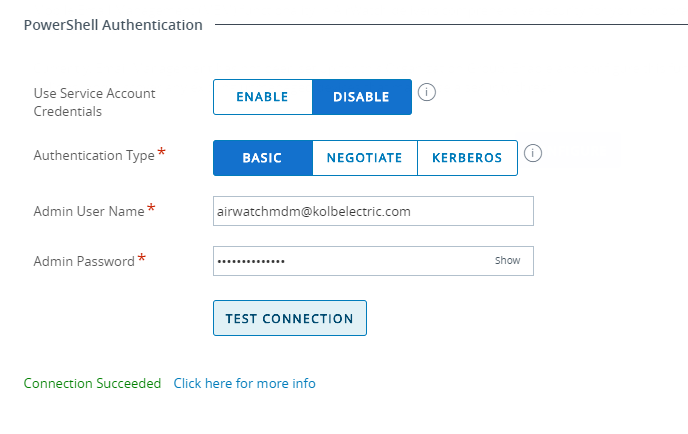Choose BASIC authentication type
This screenshot has height=434, width=688.
pyautogui.click(x=262, y=158)
